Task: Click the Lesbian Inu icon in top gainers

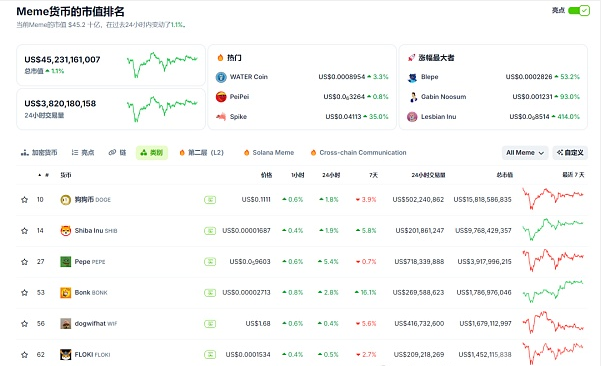Action: click(x=412, y=117)
